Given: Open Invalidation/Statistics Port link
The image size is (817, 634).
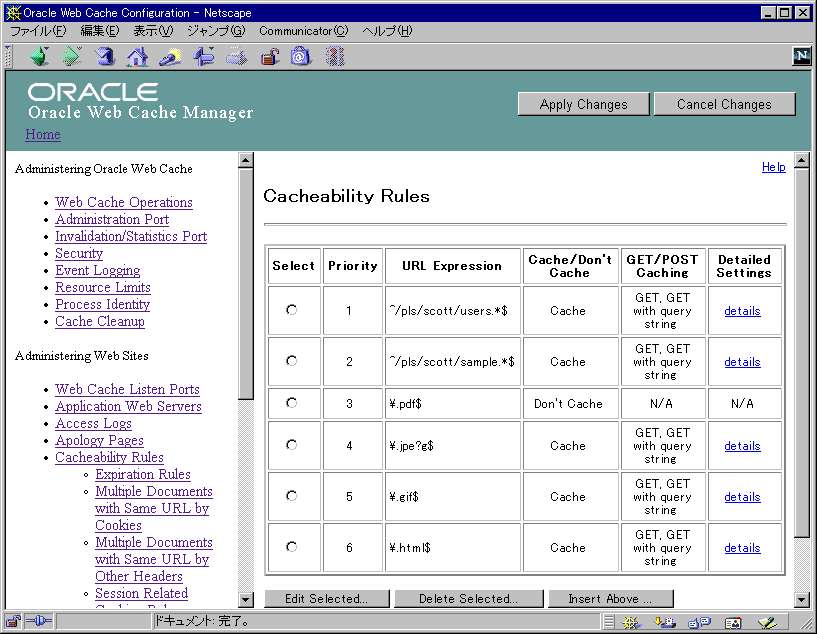Looking at the screenshot, I should pyautogui.click(x=131, y=237).
